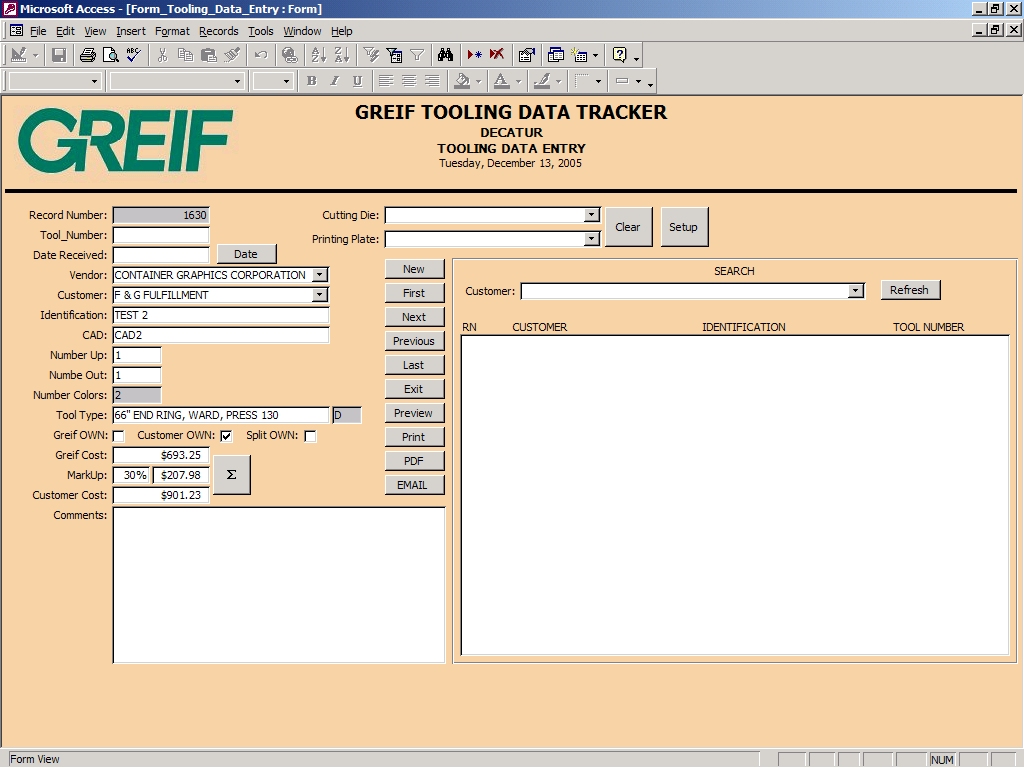Open the Insert menu

[x=131, y=31]
